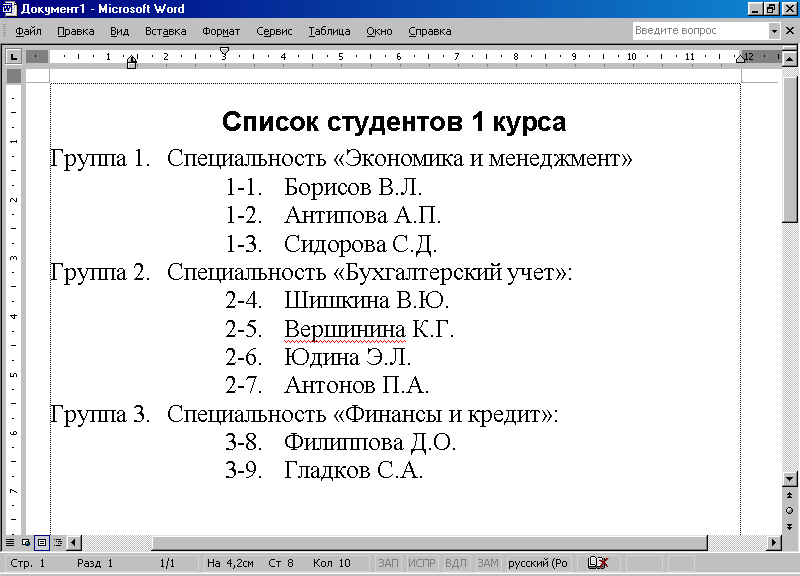The image size is (800, 576).
Task: Click the tab-stop type selector on ruler
Action: point(13,56)
